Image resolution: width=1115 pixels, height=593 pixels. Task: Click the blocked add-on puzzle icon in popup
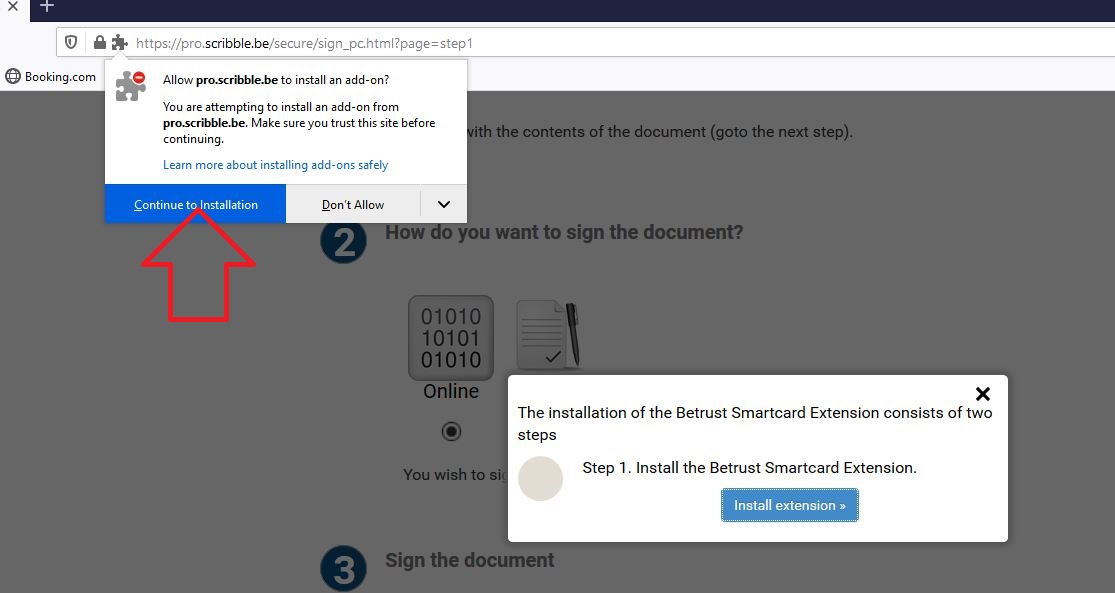tap(131, 85)
